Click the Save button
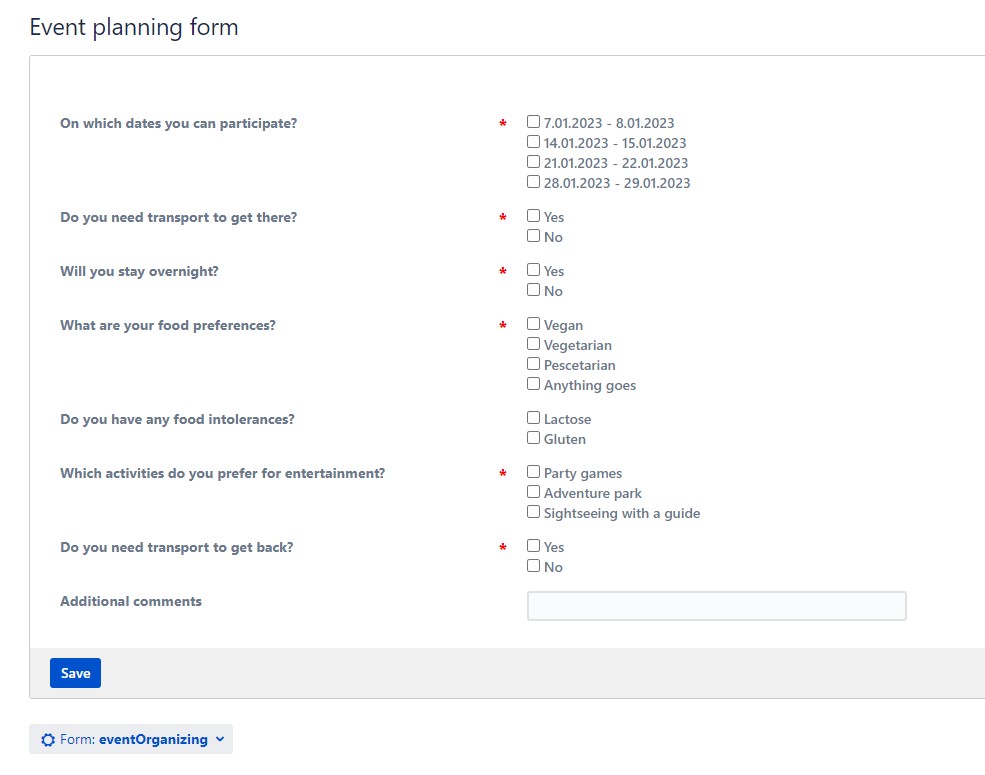The width and height of the screenshot is (985, 775). (x=75, y=672)
